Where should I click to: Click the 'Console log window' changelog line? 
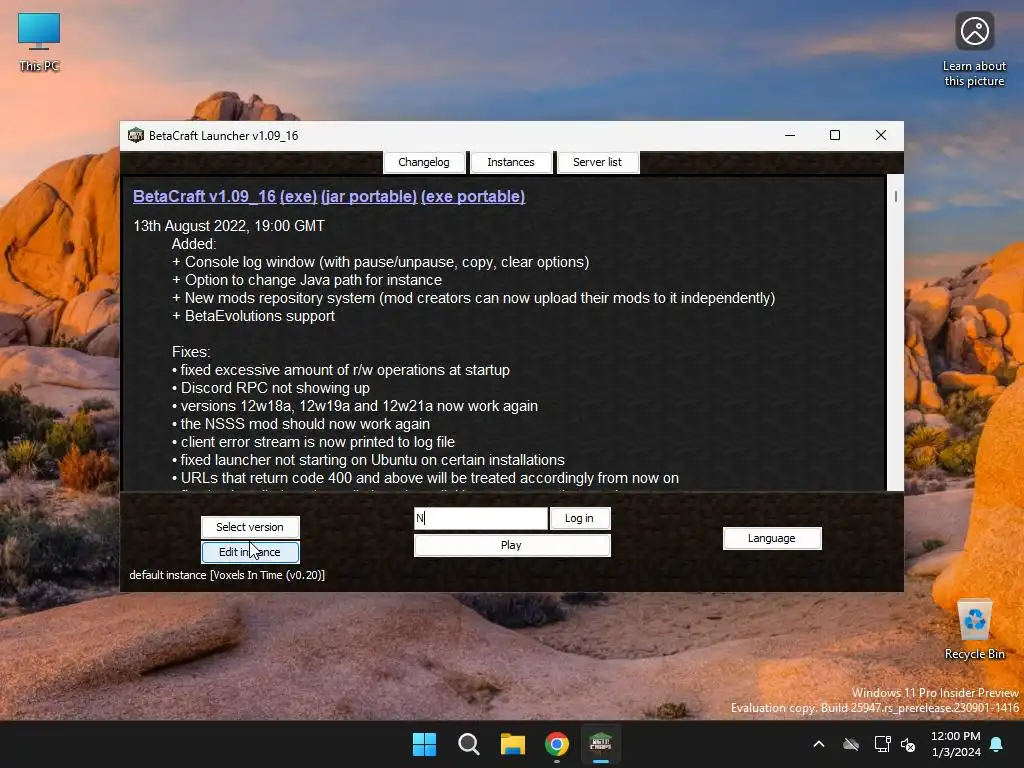point(380,262)
